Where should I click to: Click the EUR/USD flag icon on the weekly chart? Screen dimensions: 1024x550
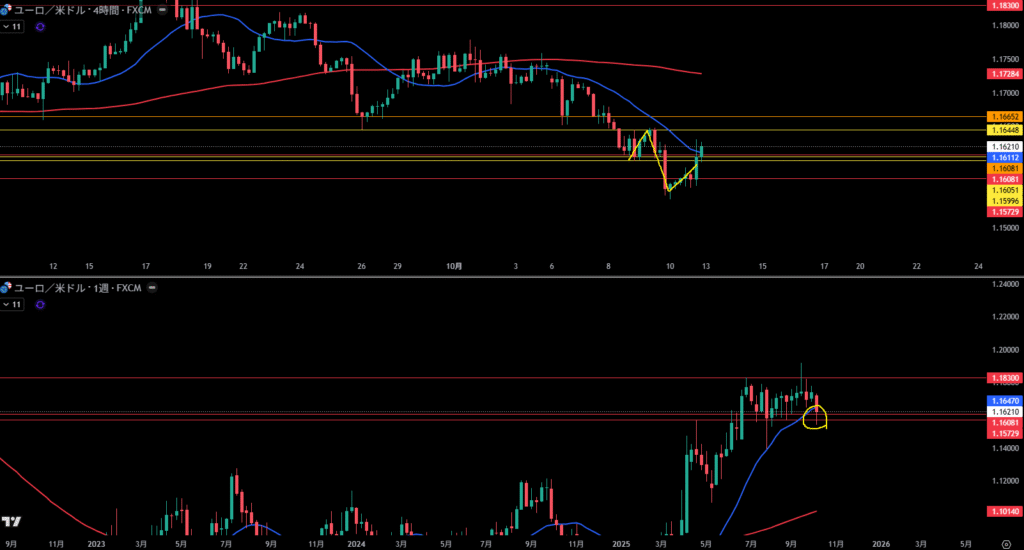pyautogui.click(x=6, y=288)
